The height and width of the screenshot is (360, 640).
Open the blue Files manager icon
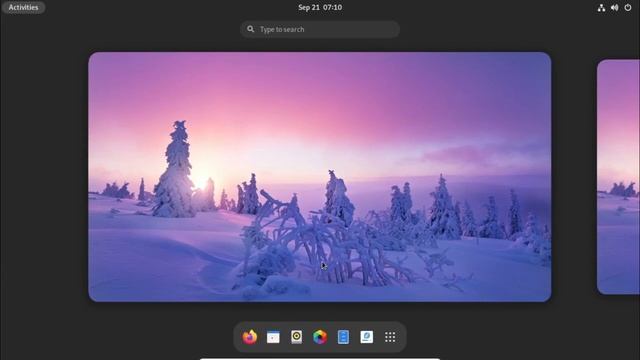coord(343,337)
